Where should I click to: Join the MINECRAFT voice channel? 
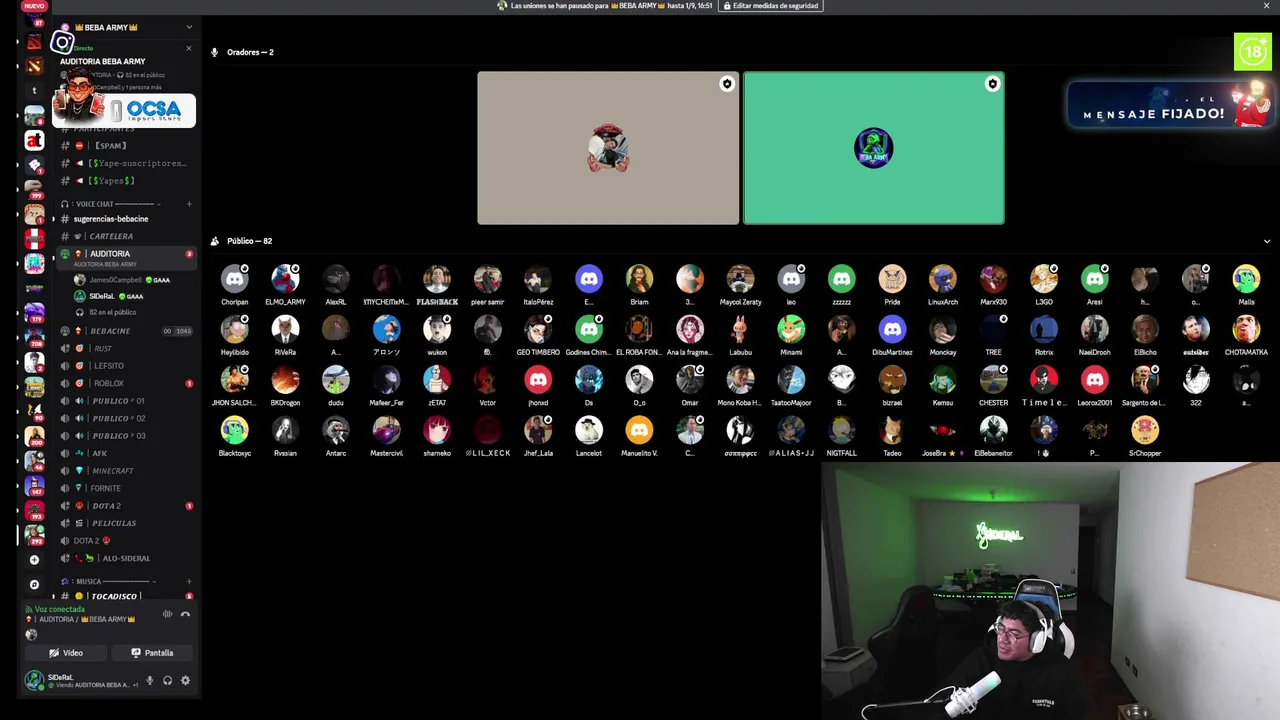[x=124, y=471]
